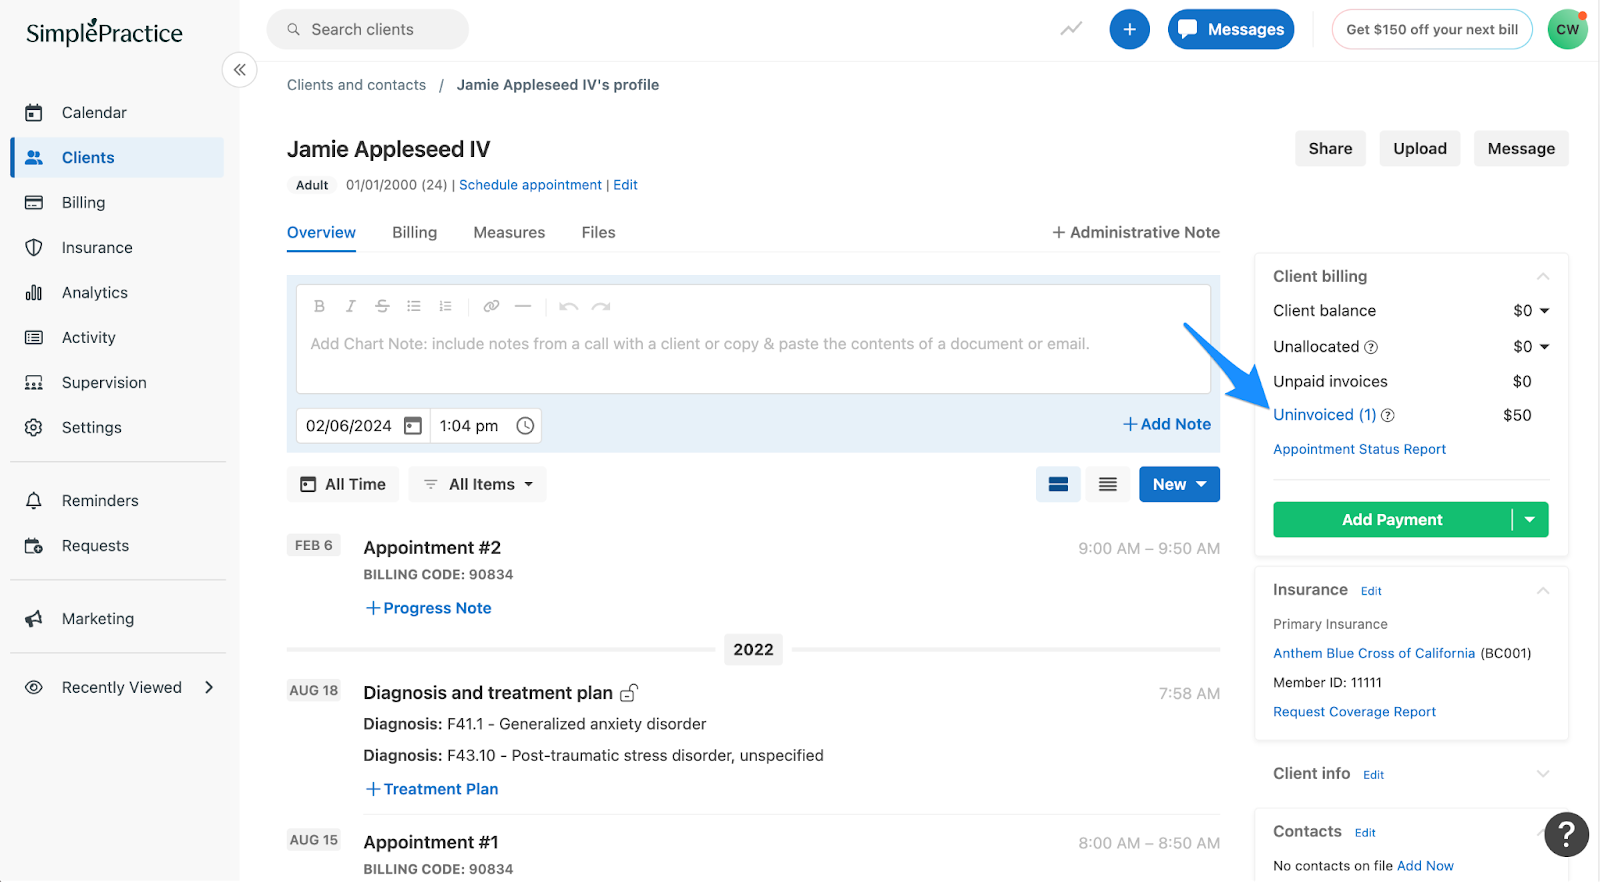Undo the last chart note edit
Viewport: 1600px width, 882px height.
(568, 306)
